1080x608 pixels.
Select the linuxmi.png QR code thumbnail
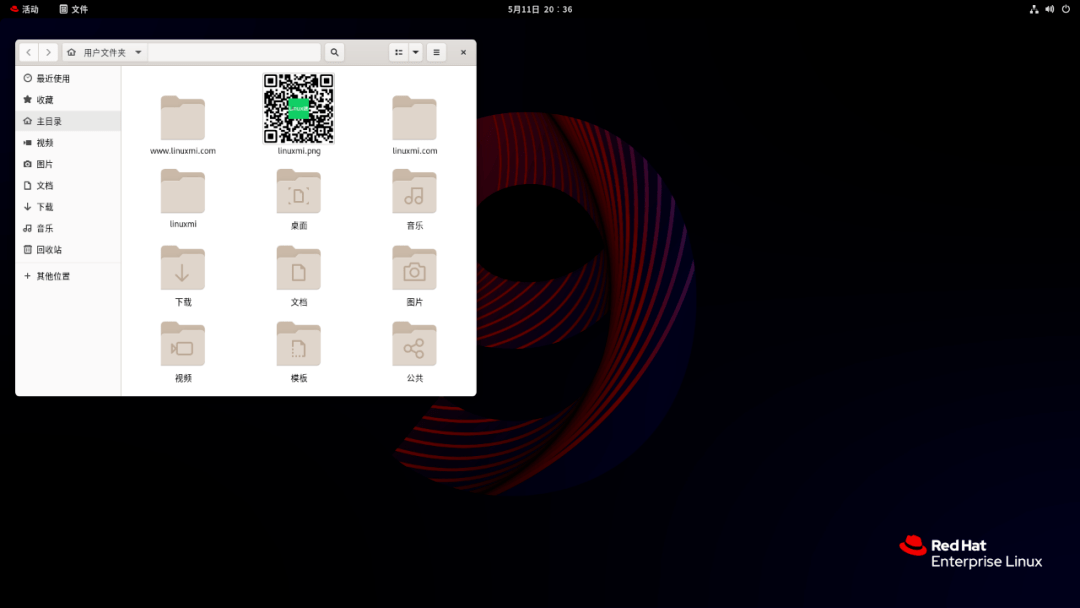298,109
